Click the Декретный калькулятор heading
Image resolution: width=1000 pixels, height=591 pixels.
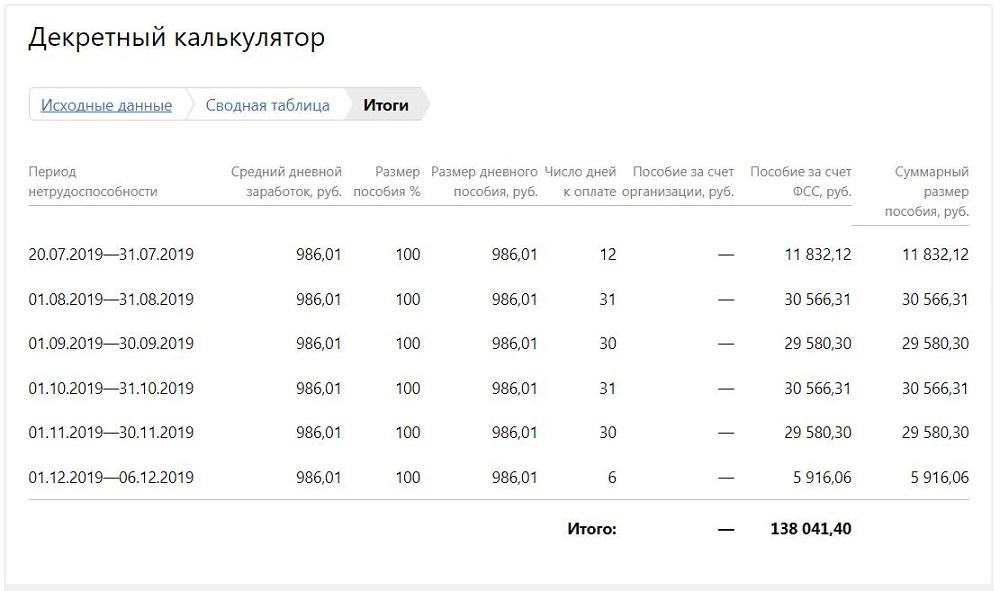tap(177, 38)
